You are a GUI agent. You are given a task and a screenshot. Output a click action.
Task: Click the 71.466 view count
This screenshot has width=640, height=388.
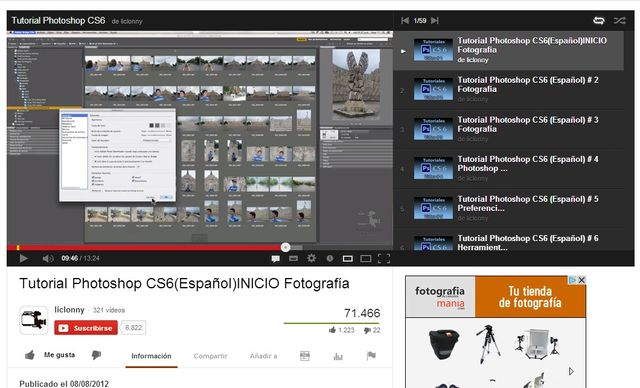coord(362,313)
